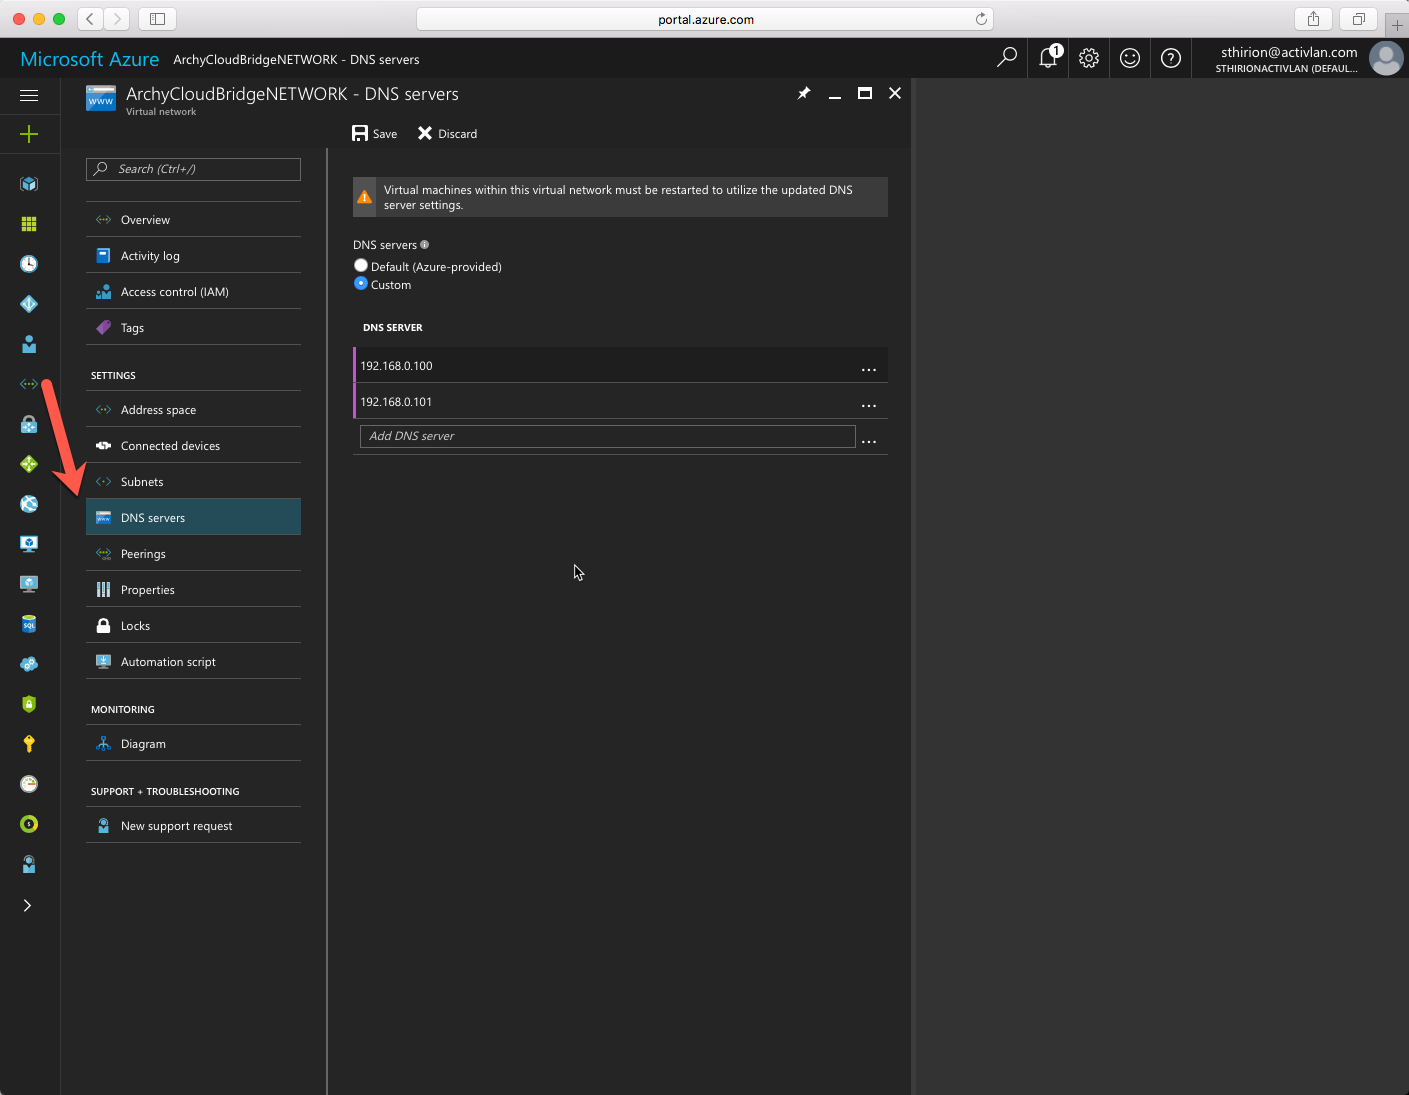Image resolution: width=1409 pixels, height=1095 pixels.
Task: Click the search magnifier in top bar
Action: point(1007,58)
